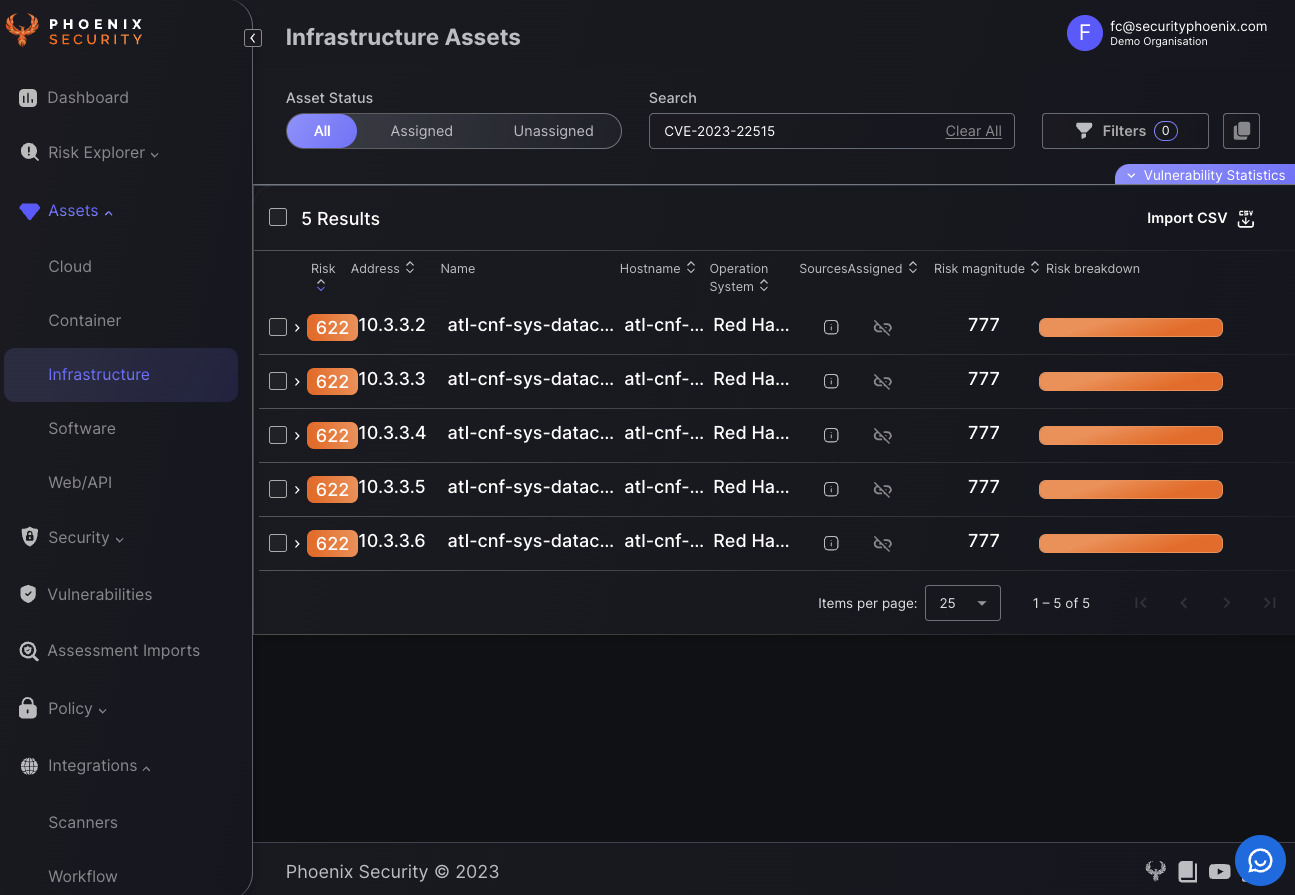
Task: Check the box for asset 10.3.3.5
Action: tap(278, 489)
